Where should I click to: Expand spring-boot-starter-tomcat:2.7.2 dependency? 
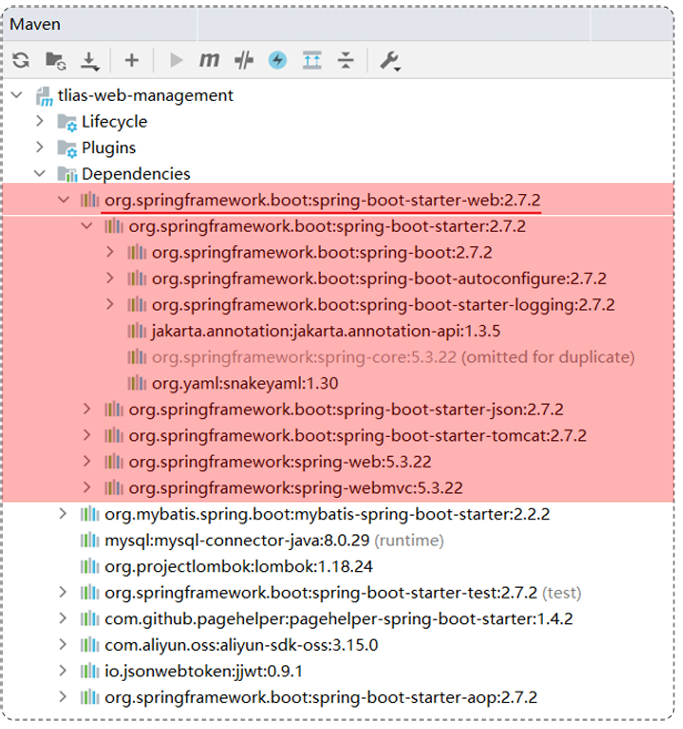[x=87, y=435]
